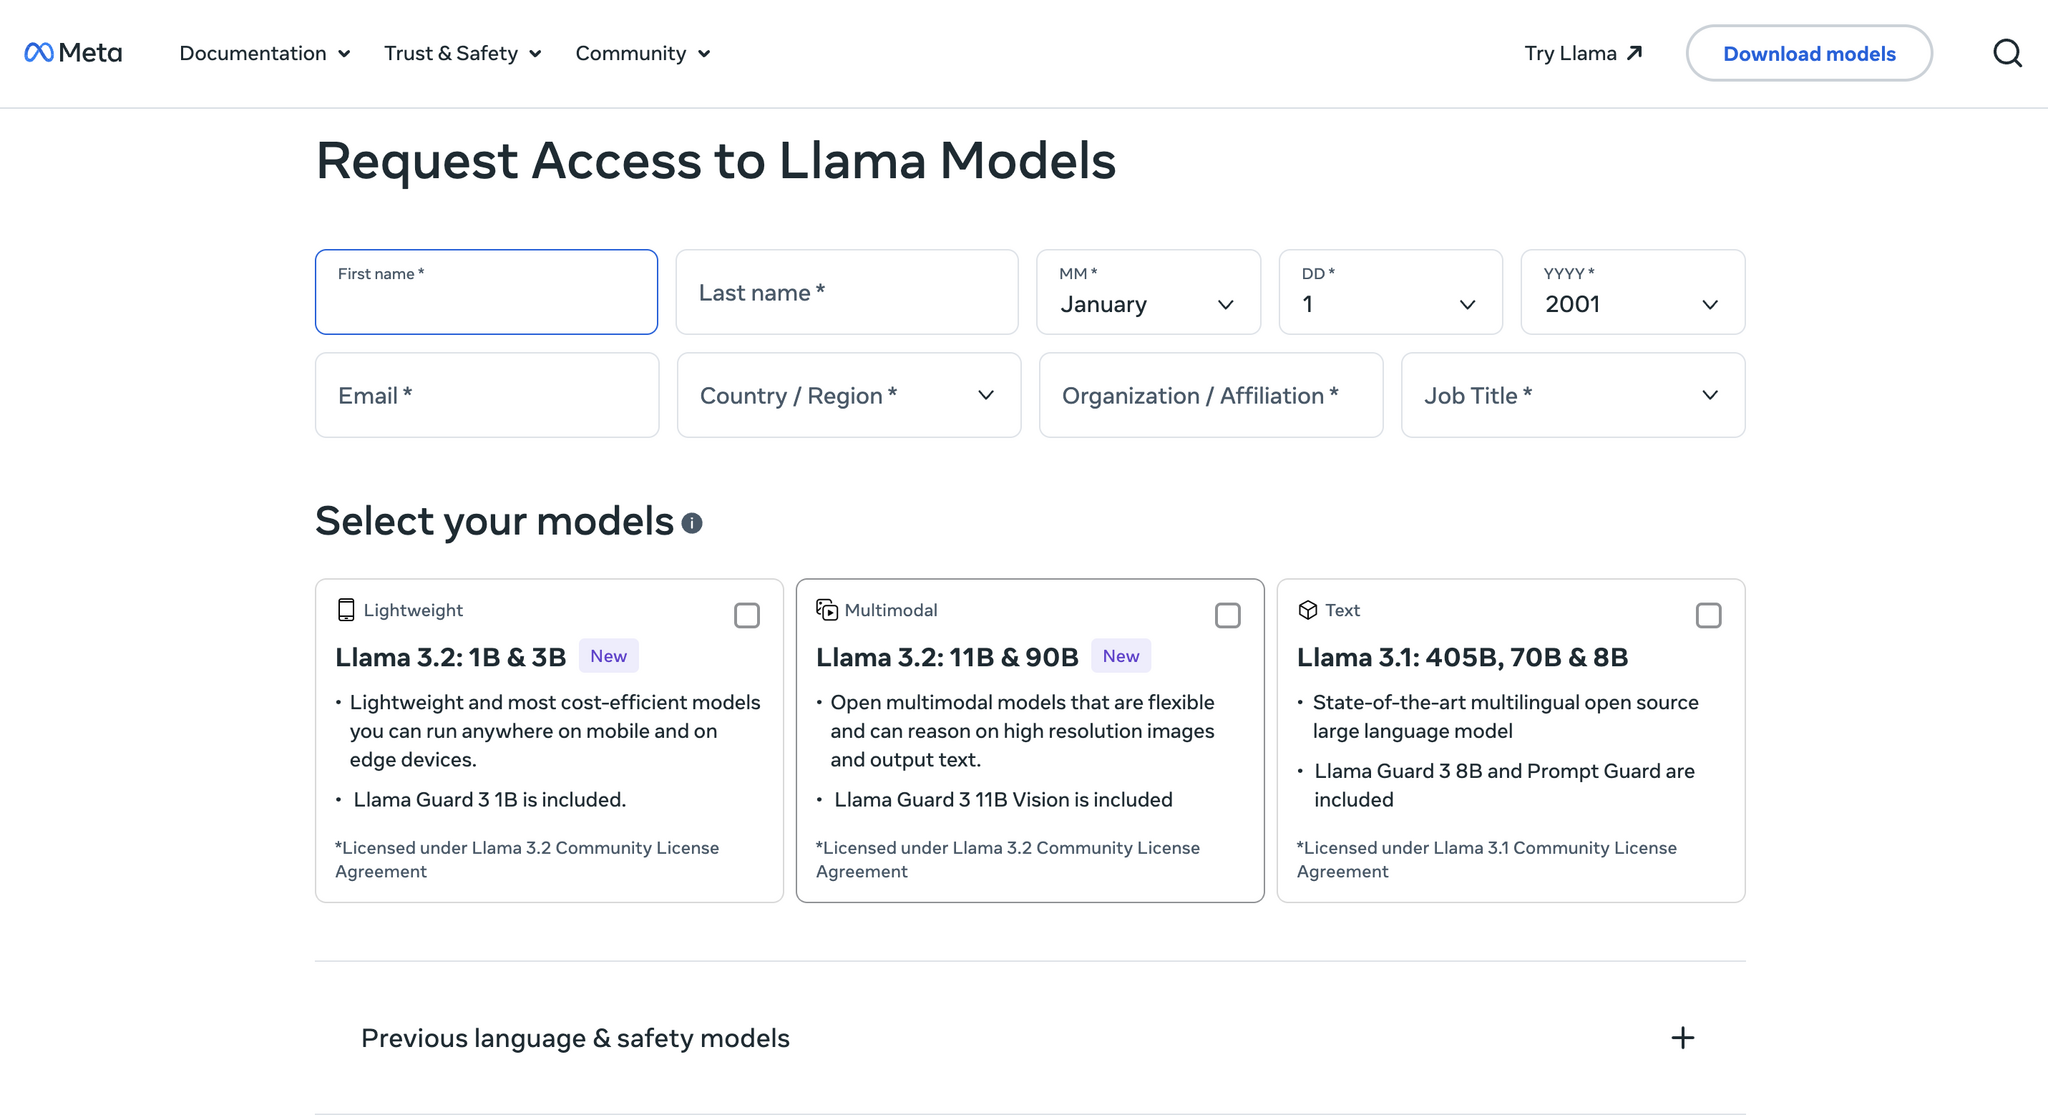Click the First name input field
Screen dimensions: 2048x1115
click(486, 292)
